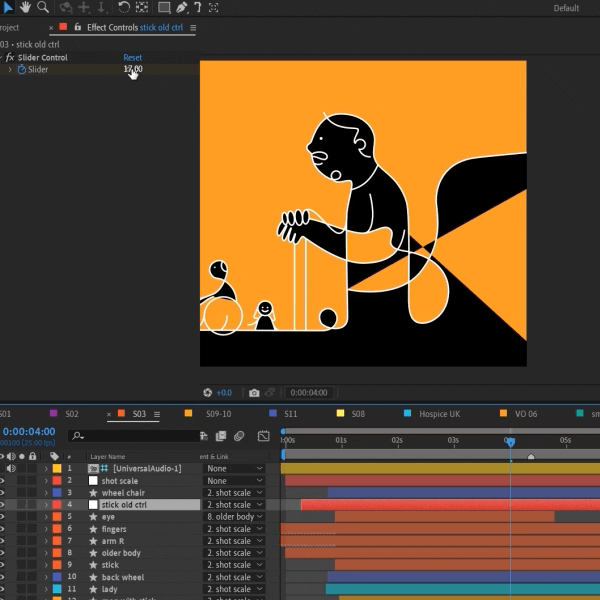Image resolution: width=600 pixels, height=600 pixels.
Task: Switch to the S11 composition tab
Action: (290, 414)
